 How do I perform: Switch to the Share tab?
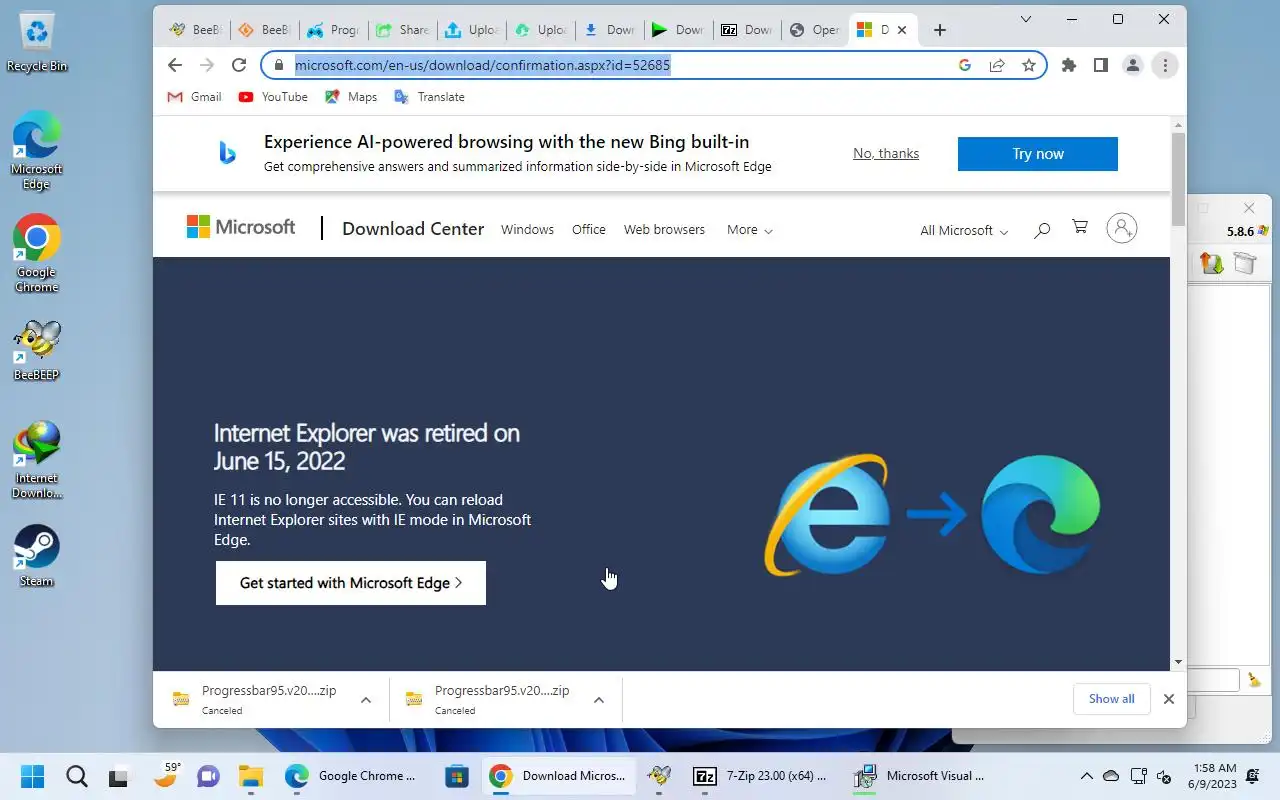point(403,30)
